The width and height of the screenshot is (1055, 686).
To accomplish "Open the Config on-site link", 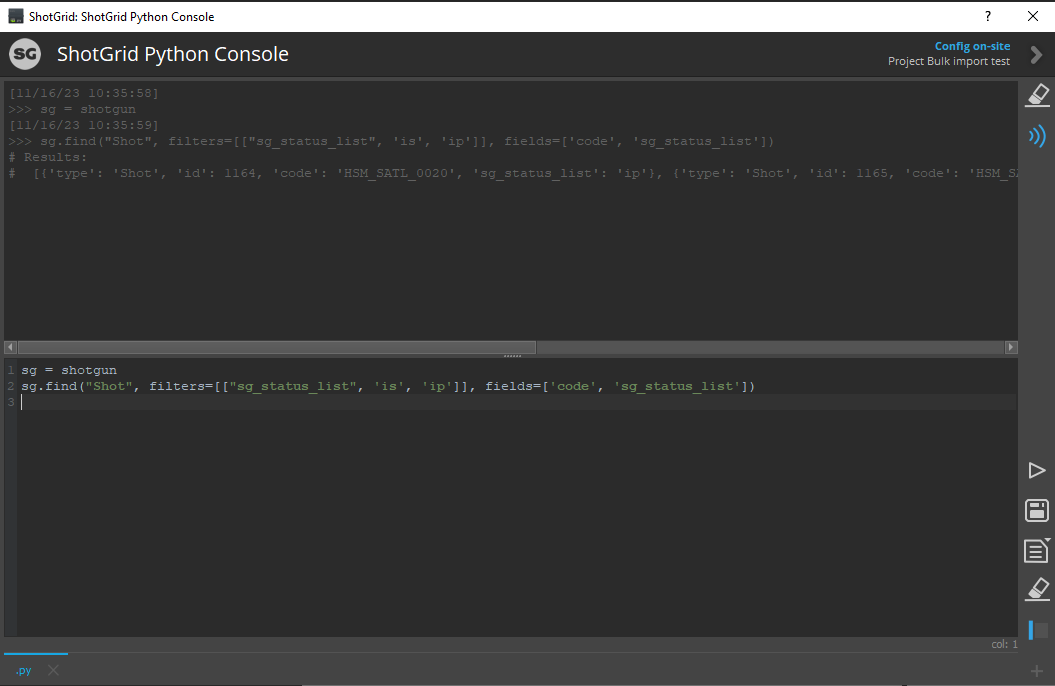I will 972,45.
